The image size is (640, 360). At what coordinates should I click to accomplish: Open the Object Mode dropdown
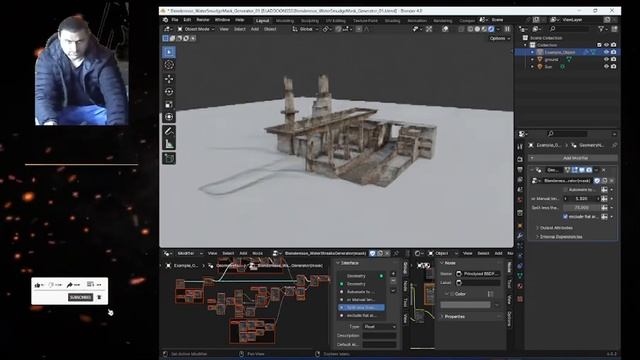tap(196, 29)
